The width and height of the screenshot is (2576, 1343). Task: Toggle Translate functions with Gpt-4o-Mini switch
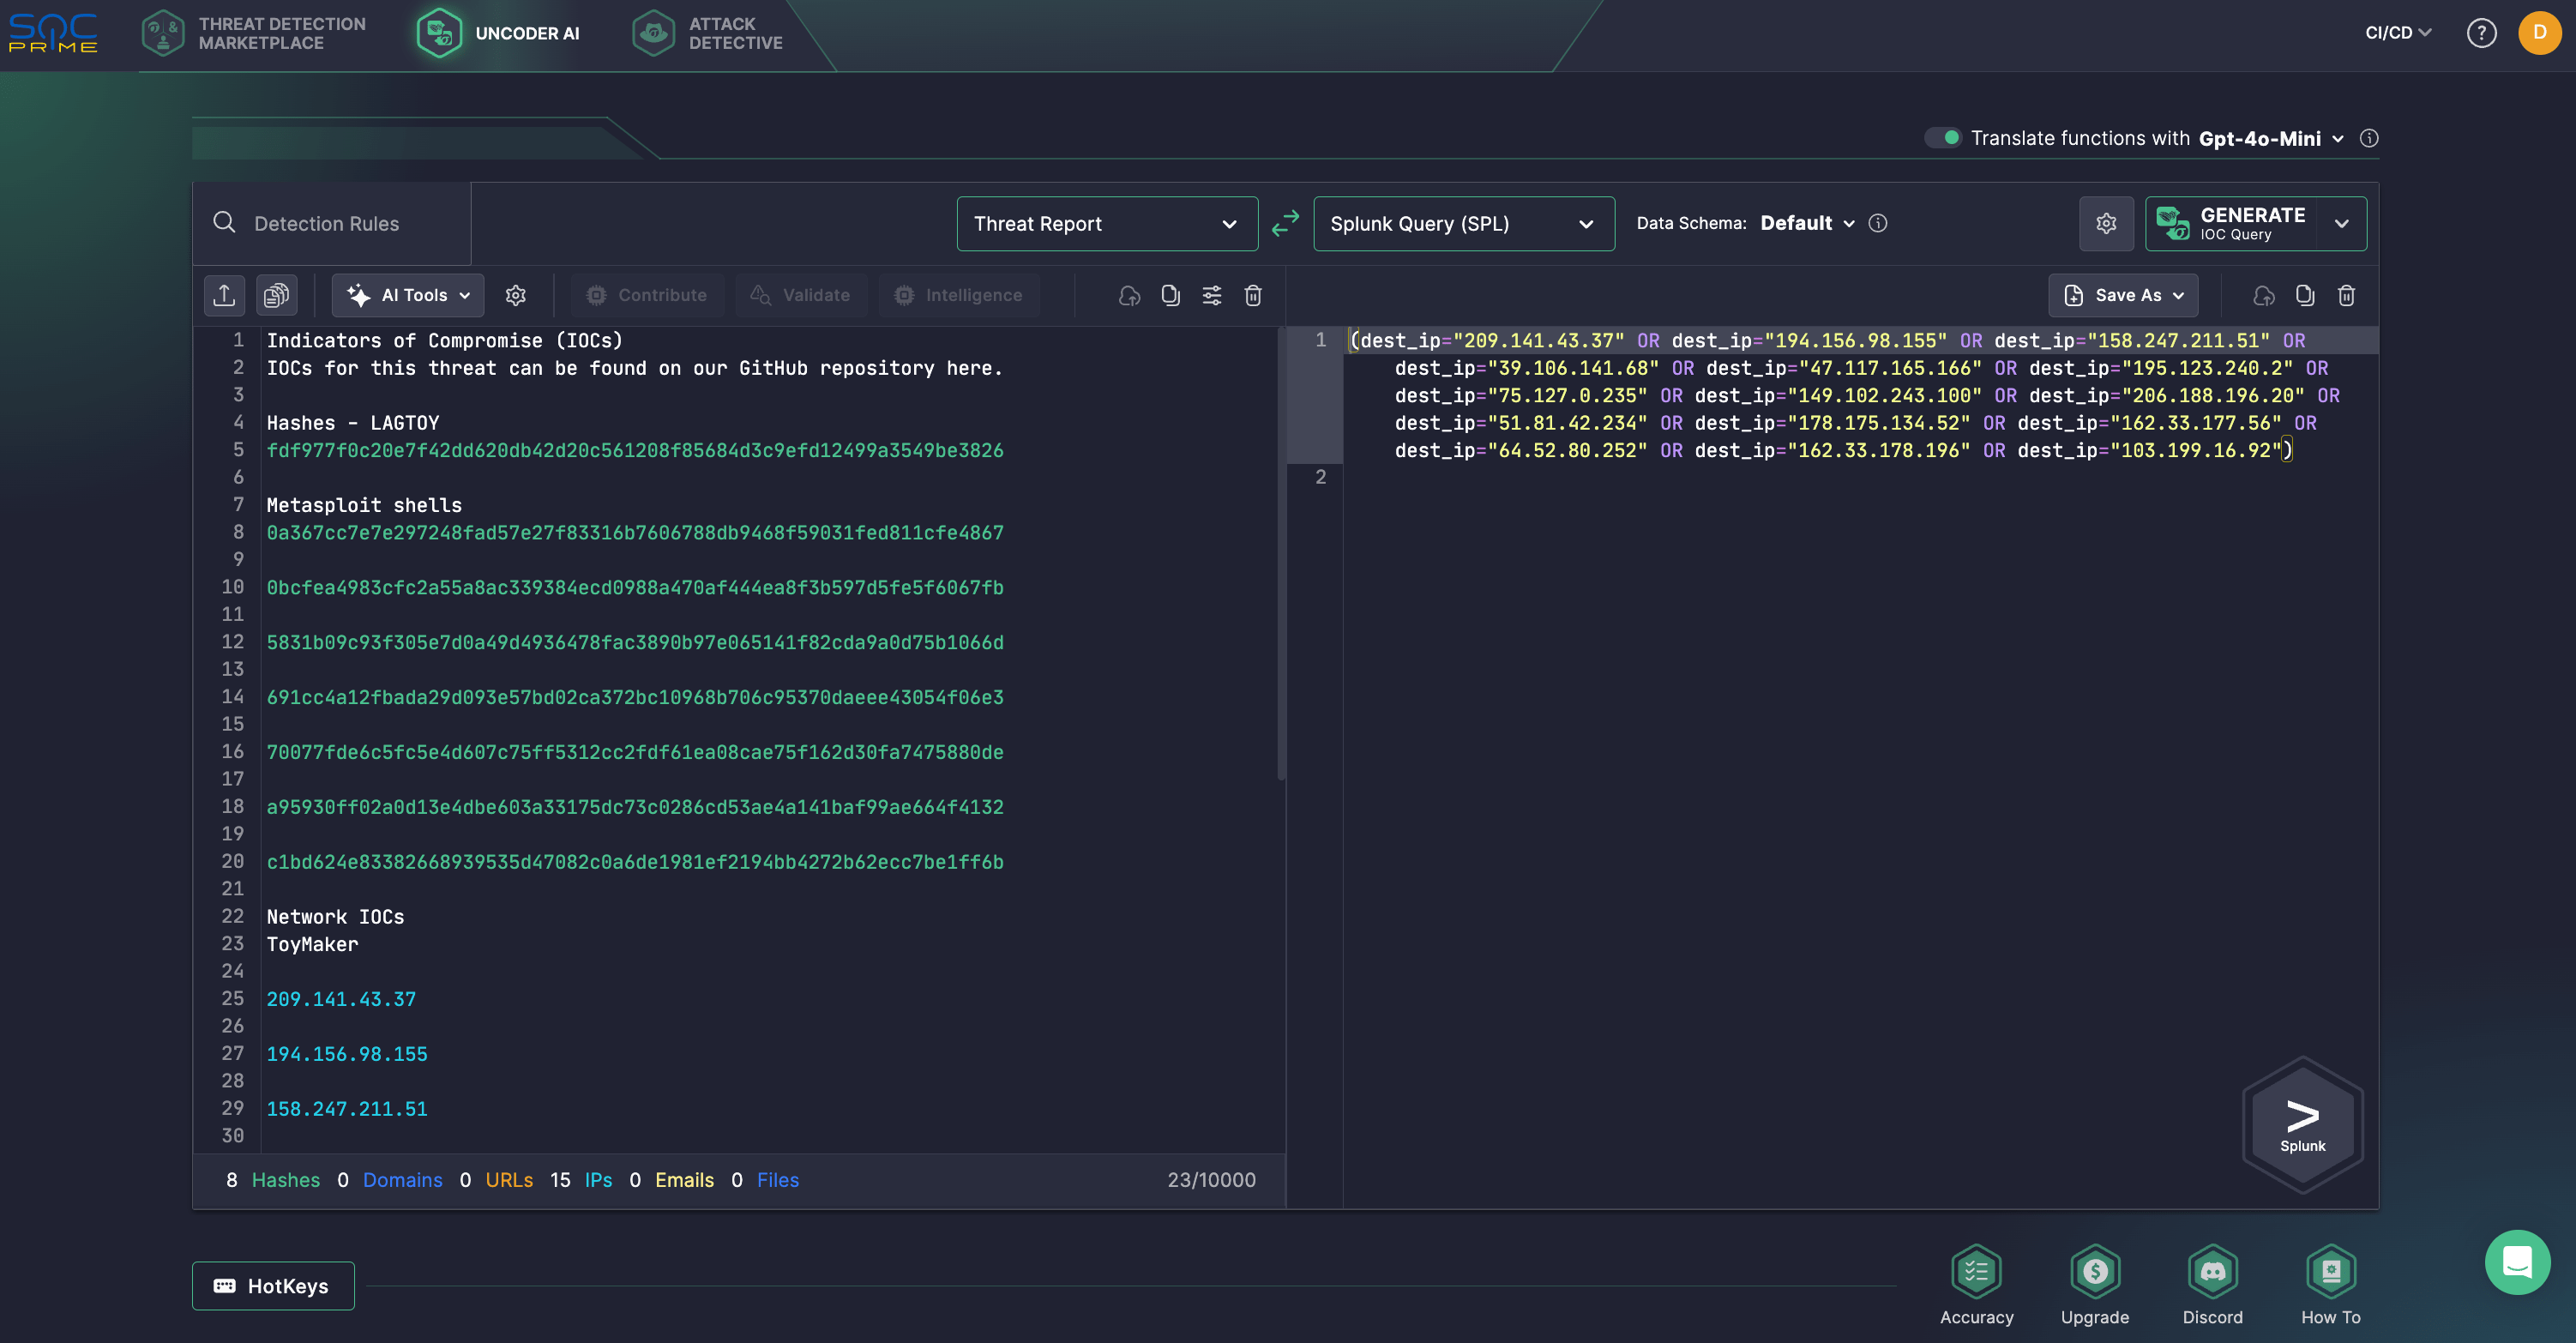click(x=1944, y=138)
